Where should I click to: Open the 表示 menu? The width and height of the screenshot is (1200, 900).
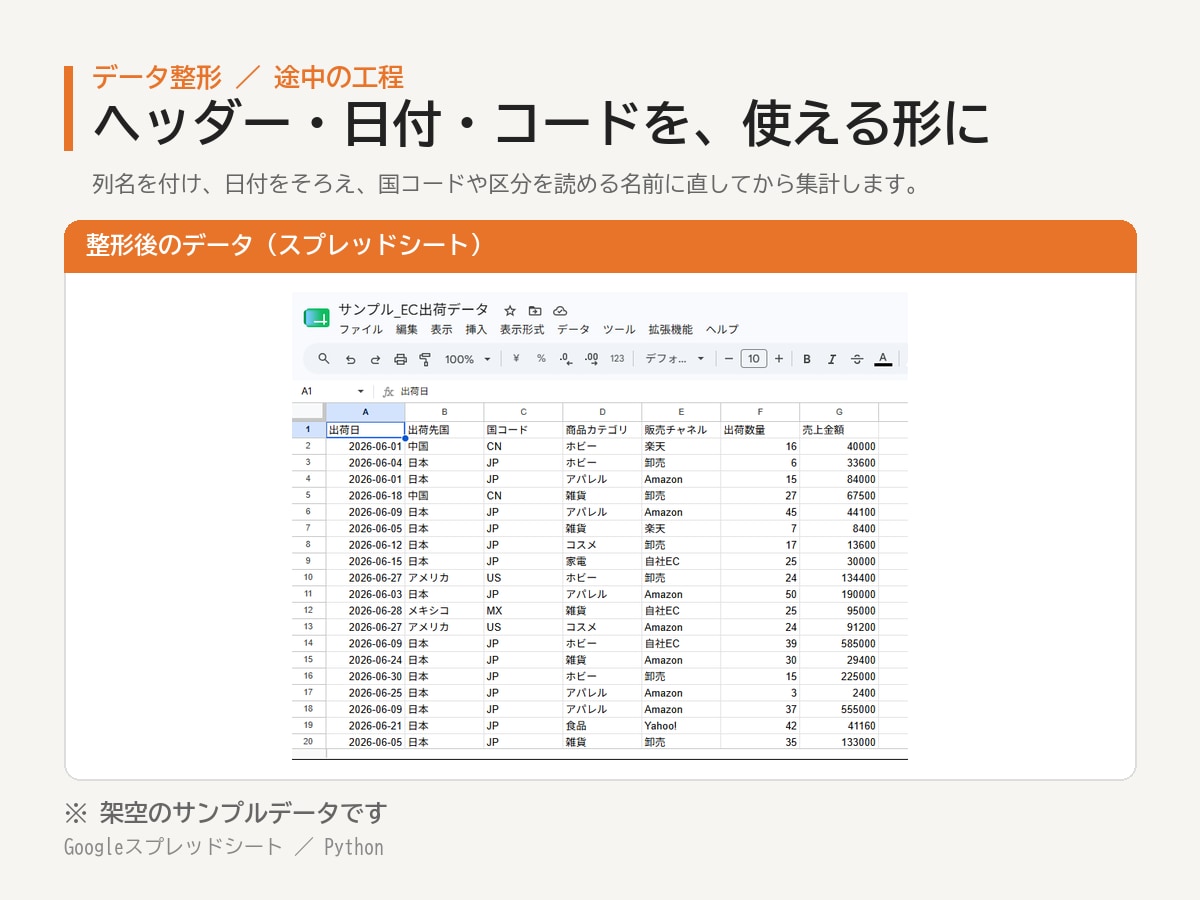pyautogui.click(x=441, y=330)
